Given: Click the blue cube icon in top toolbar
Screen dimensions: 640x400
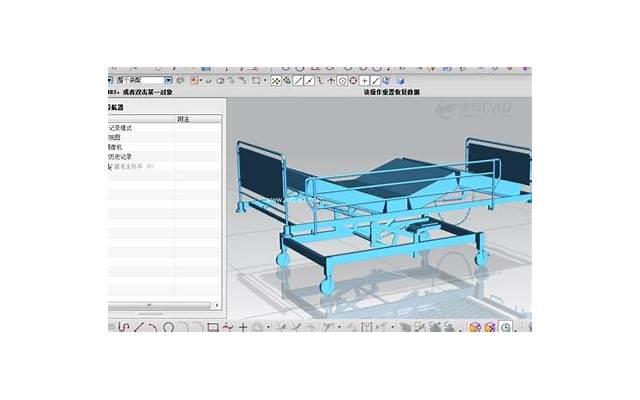Looking at the screenshot, I should click(x=400, y=80).
